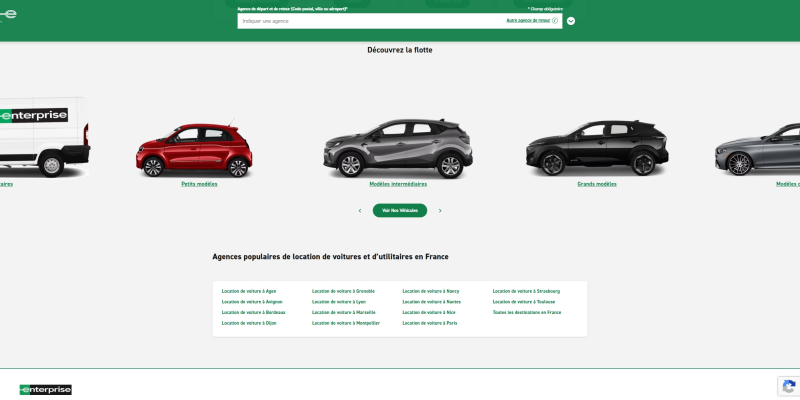Open the 'Petits modèles' link
Screen dimensions: 800x400
199,184
